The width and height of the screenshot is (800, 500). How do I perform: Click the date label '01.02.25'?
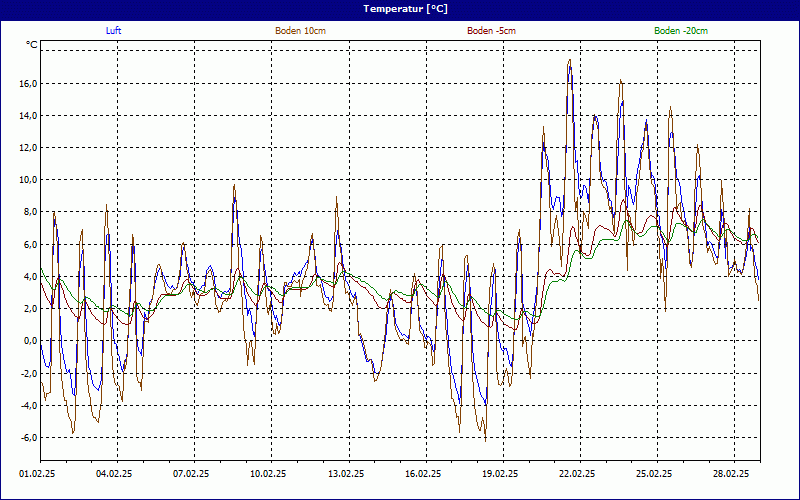[x=37, y=474]
